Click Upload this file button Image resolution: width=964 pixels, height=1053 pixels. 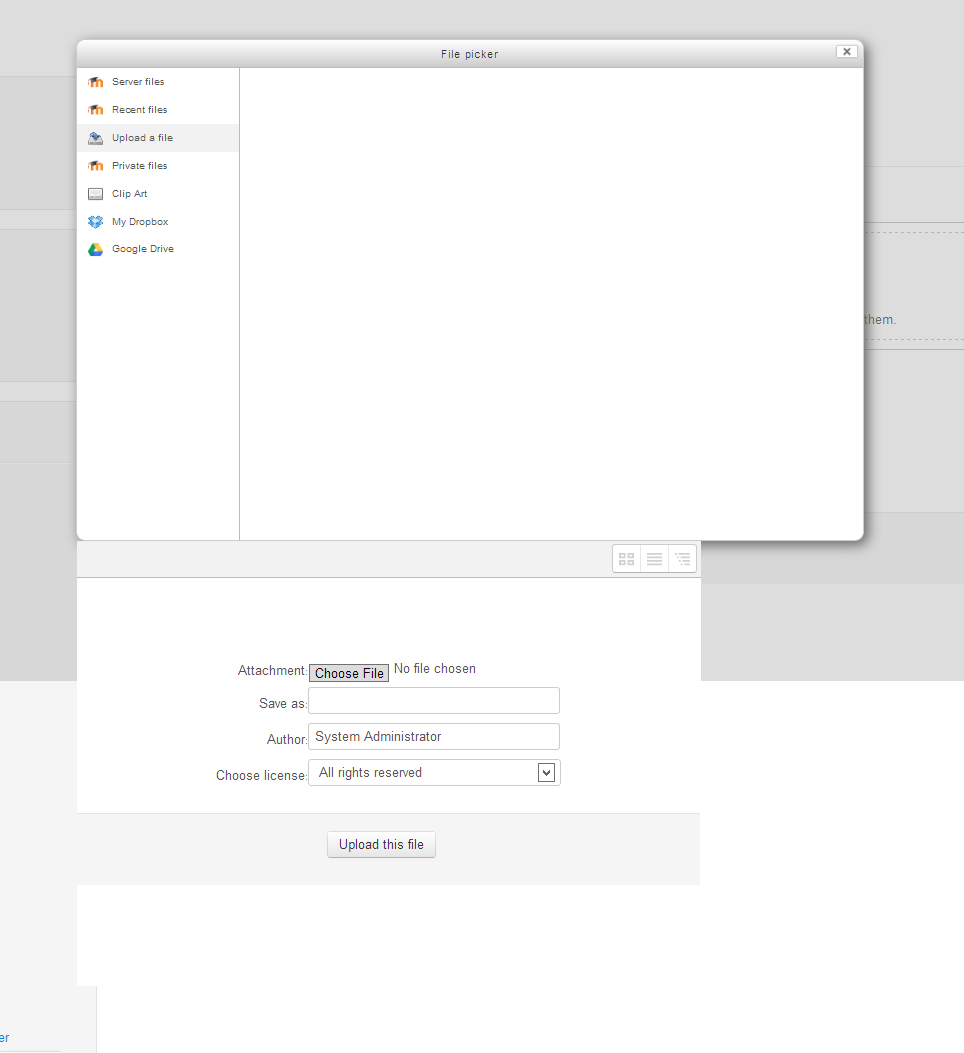point(381,845)
